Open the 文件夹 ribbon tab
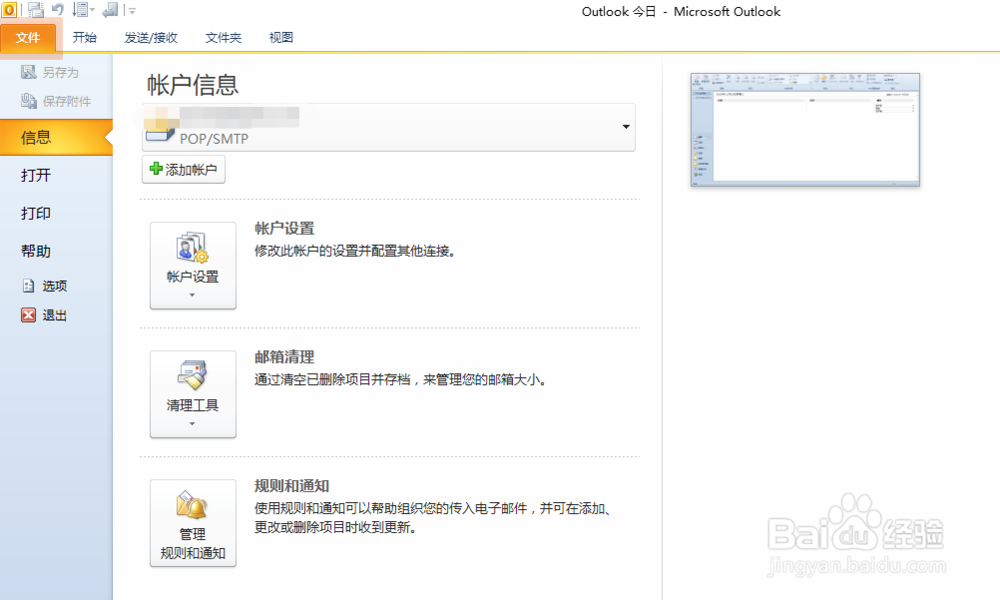Screen dimensions: 1000x600 (223, 38)
